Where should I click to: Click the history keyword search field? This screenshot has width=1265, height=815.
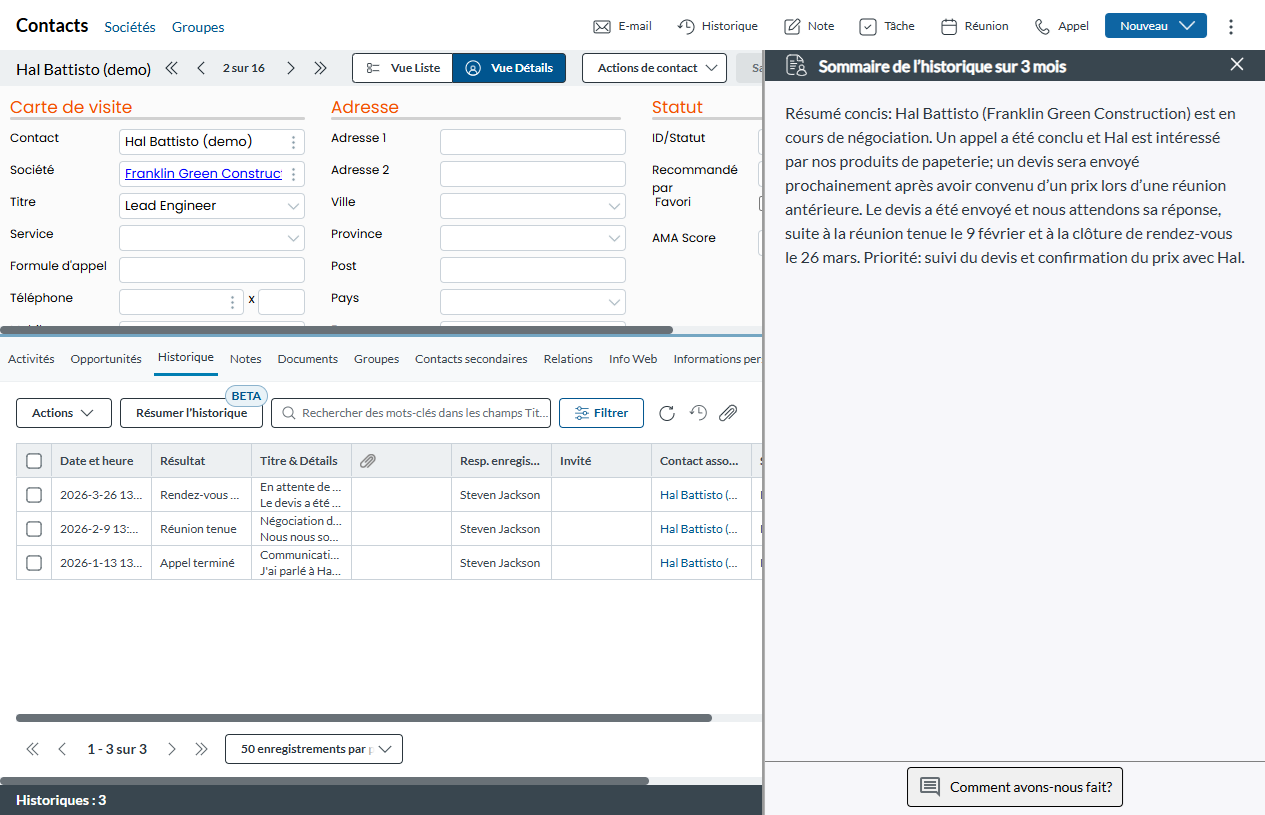(411, 413)
